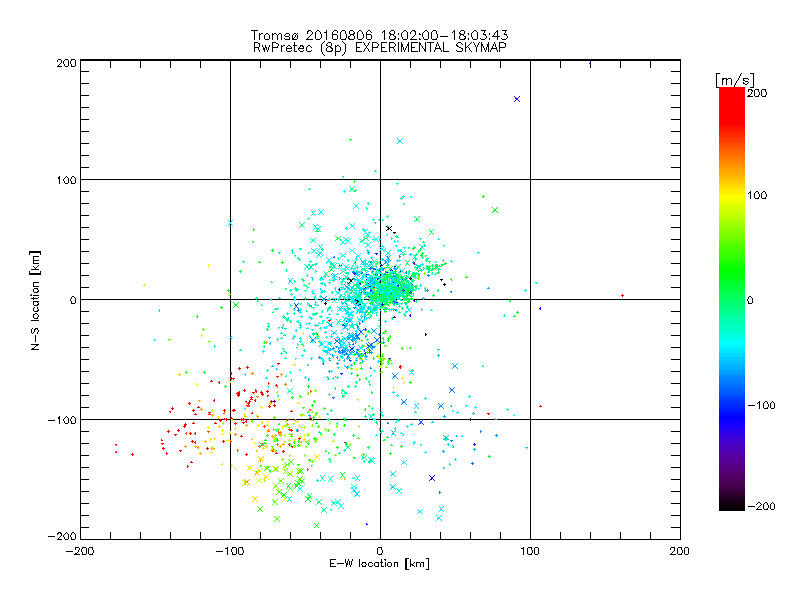Click the black bottom end of the colorbar

(732, 505)
